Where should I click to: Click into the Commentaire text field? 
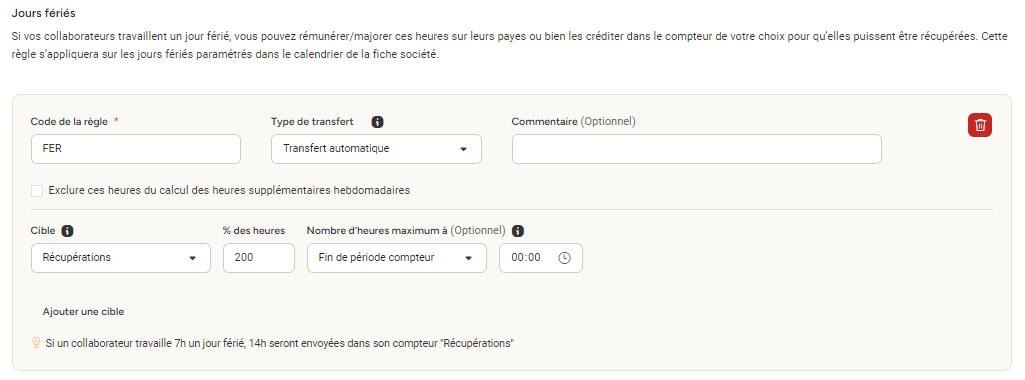tap(697, 148)
